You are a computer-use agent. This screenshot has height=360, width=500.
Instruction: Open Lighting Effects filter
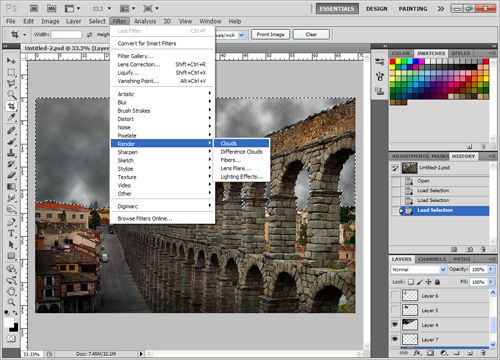(x=241, y=177)
